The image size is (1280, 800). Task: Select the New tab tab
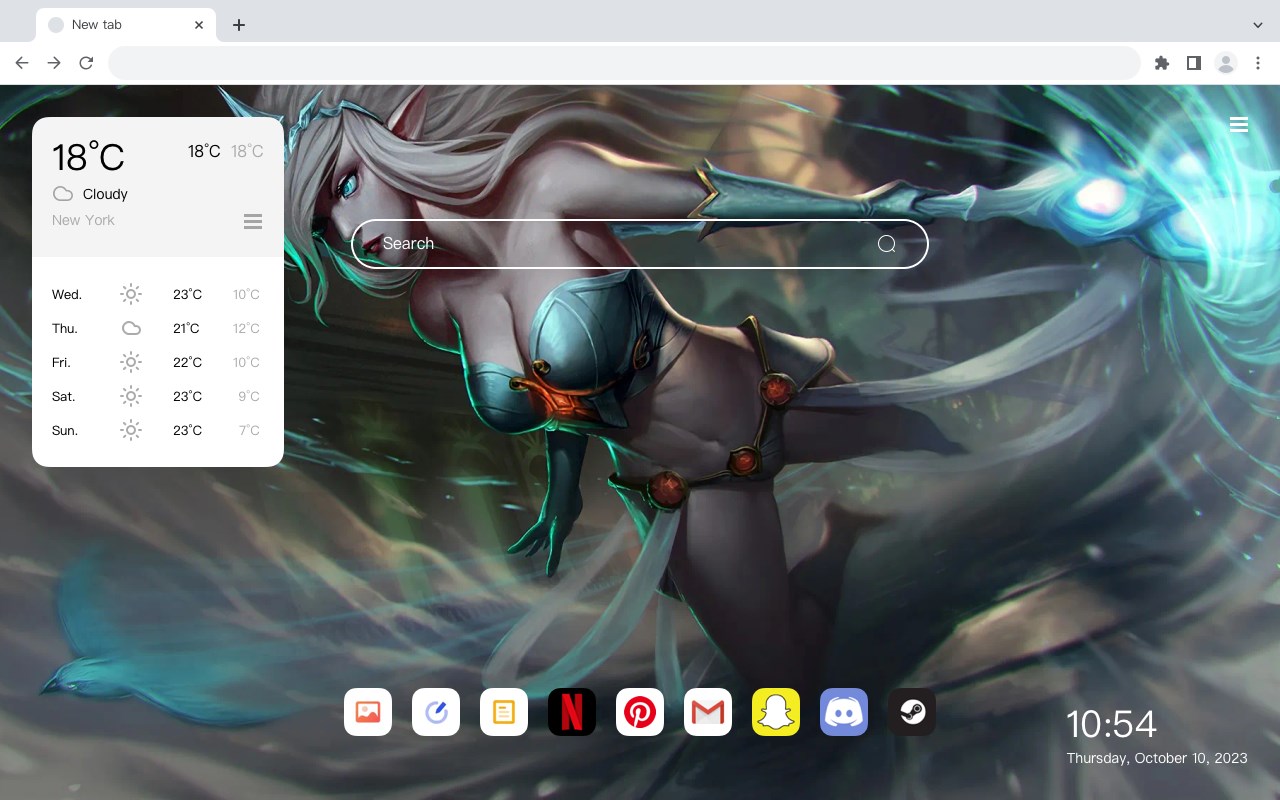pyautogui.click(x=126, y=25)
